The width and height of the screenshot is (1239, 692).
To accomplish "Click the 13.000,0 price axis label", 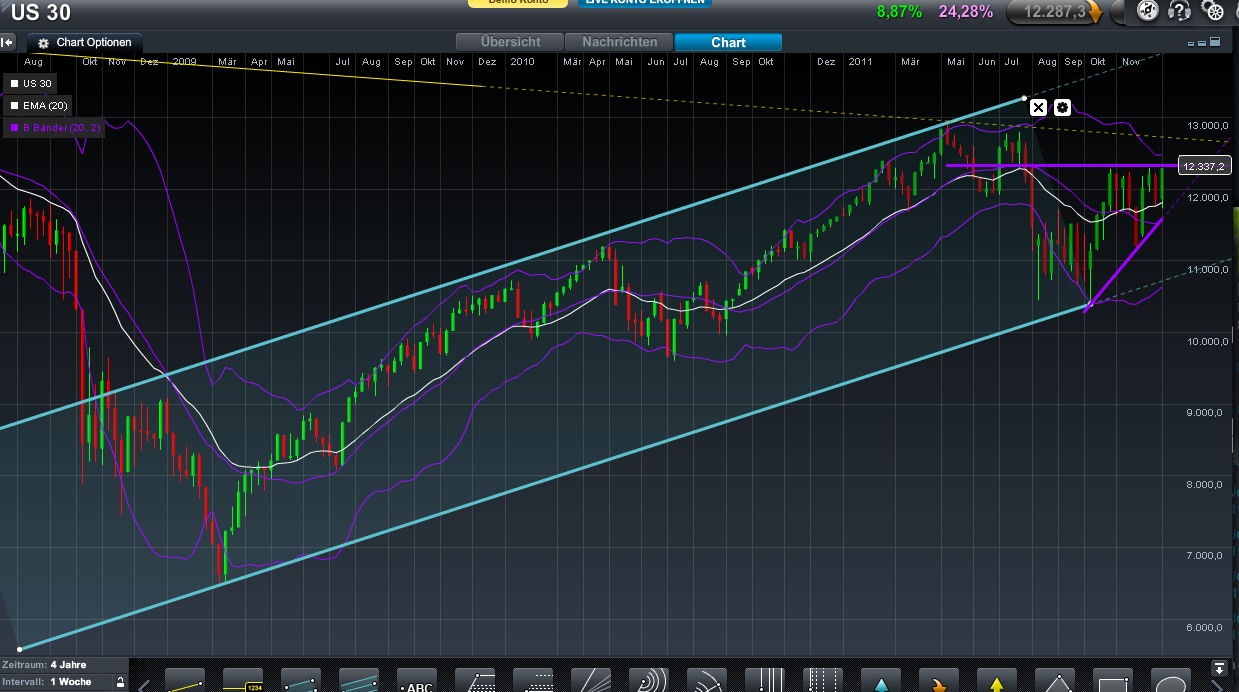I will [1207, 126].
